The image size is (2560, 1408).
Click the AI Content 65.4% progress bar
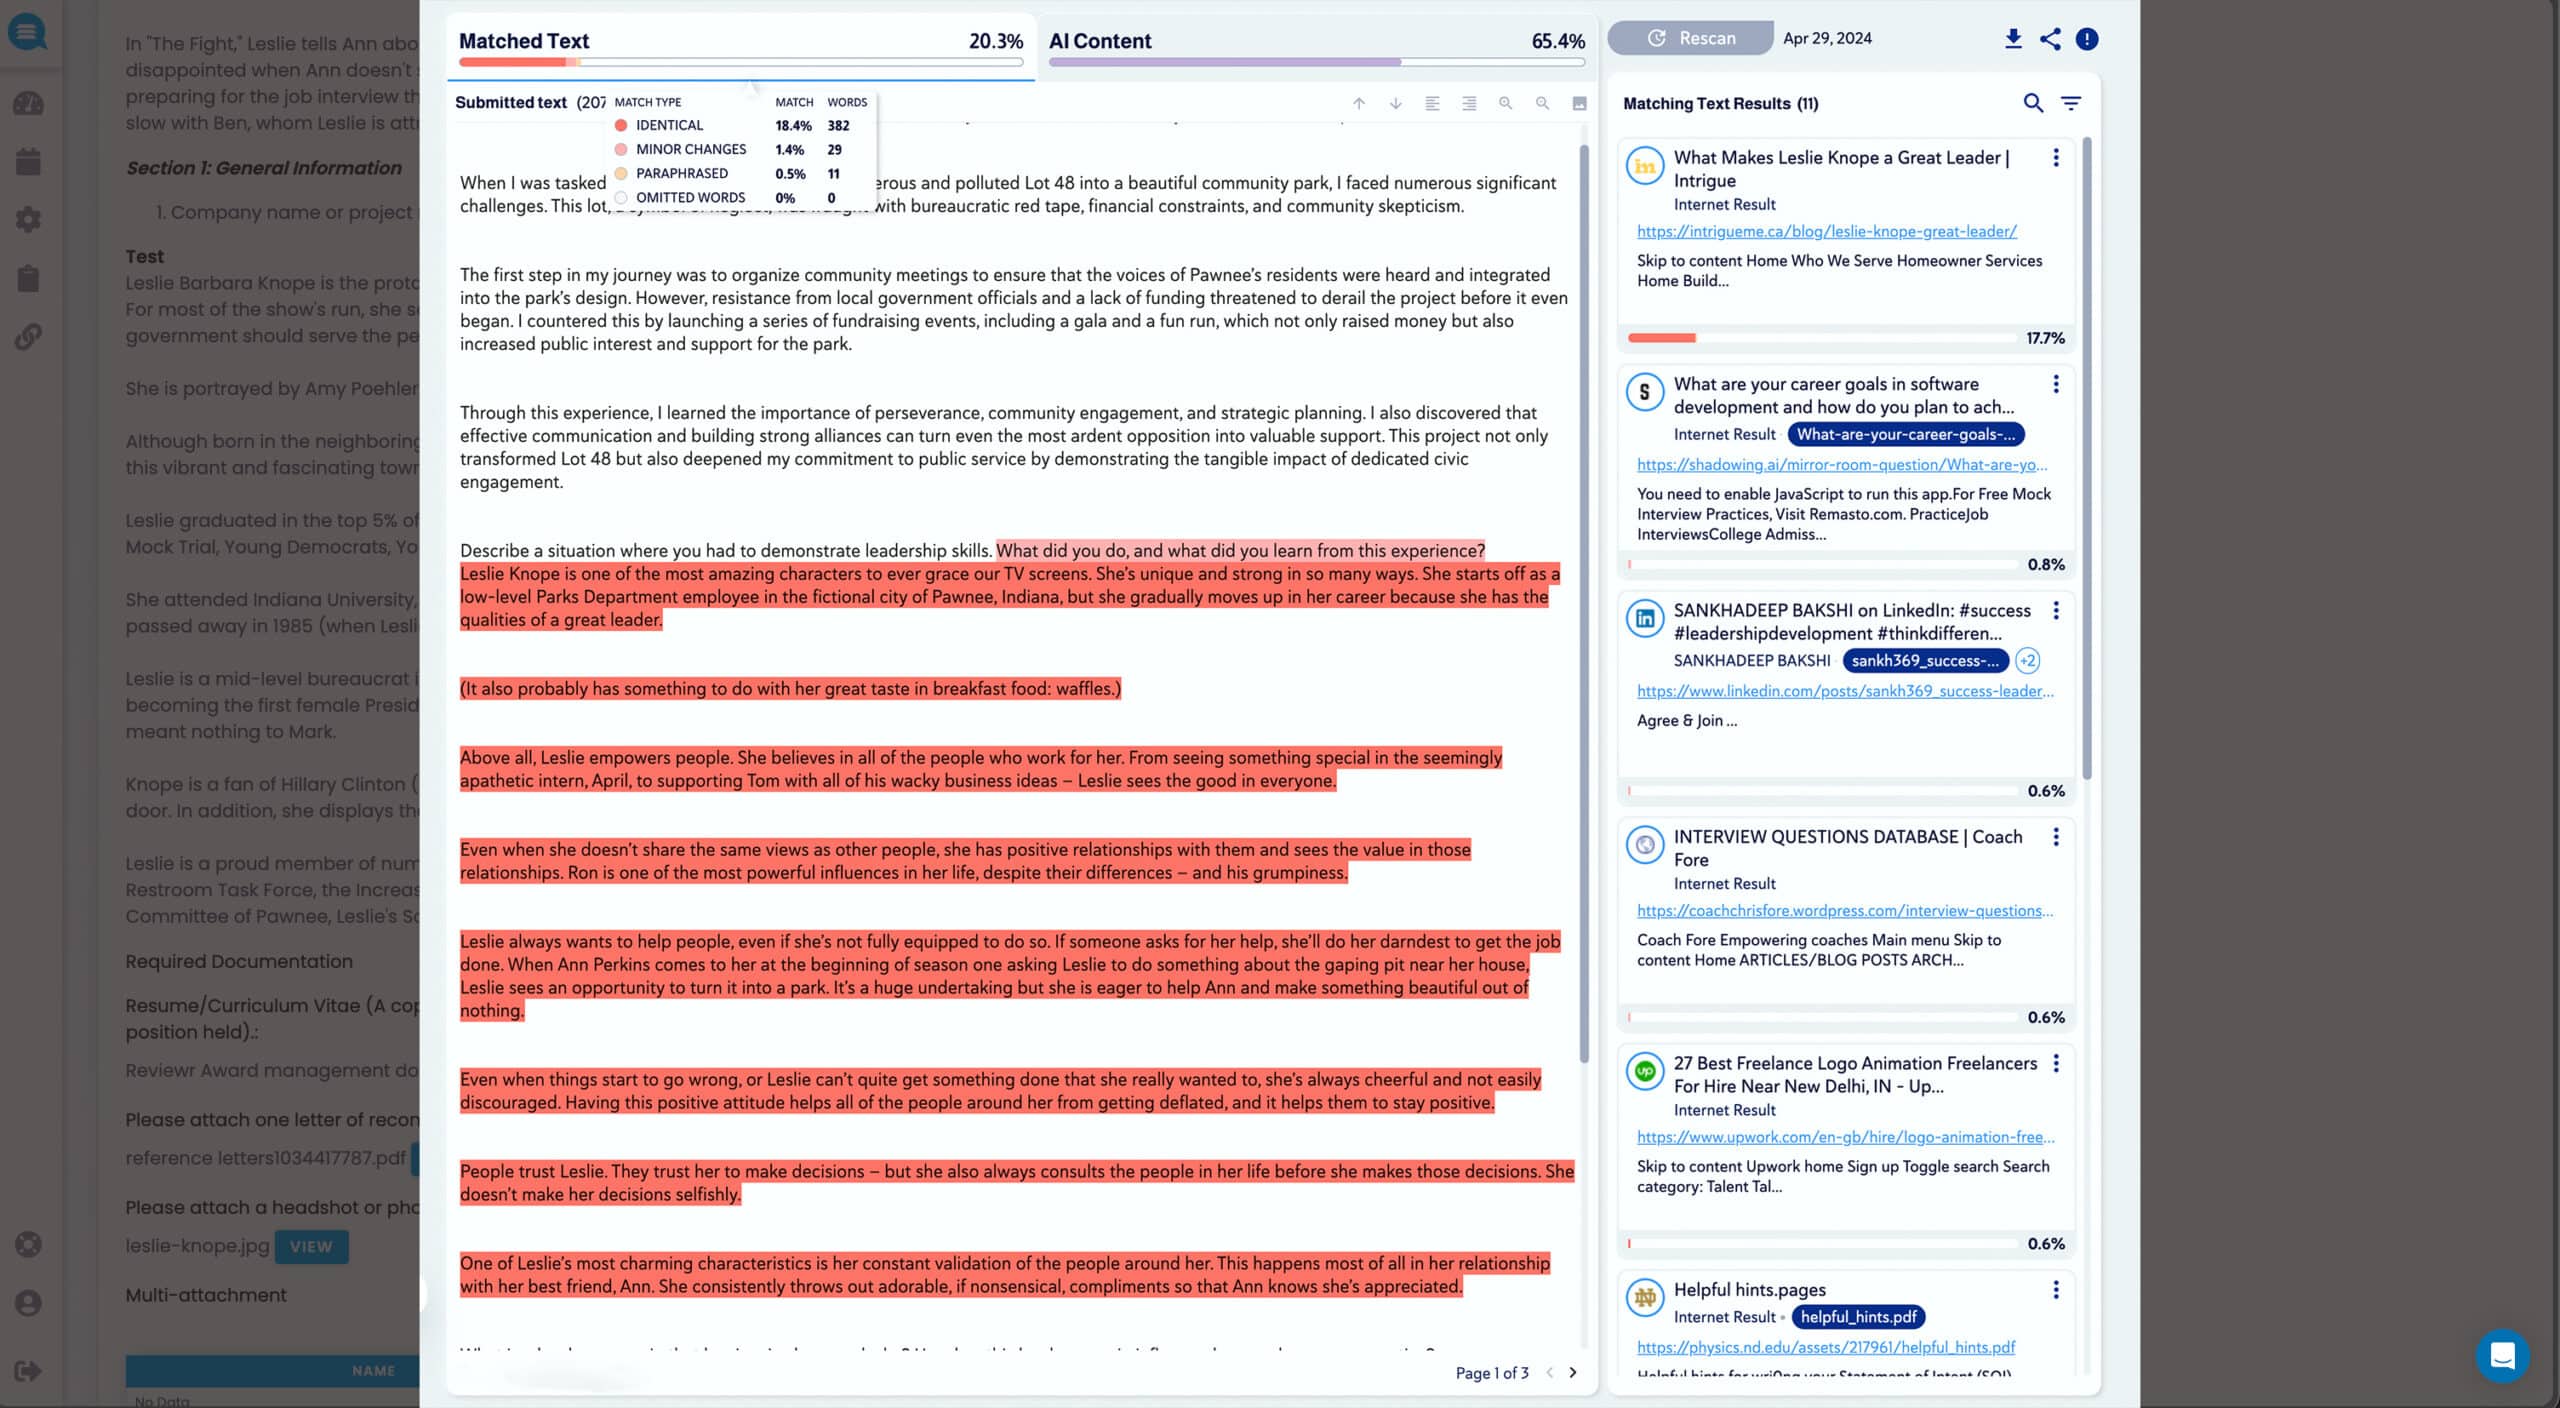[1317, 62]
